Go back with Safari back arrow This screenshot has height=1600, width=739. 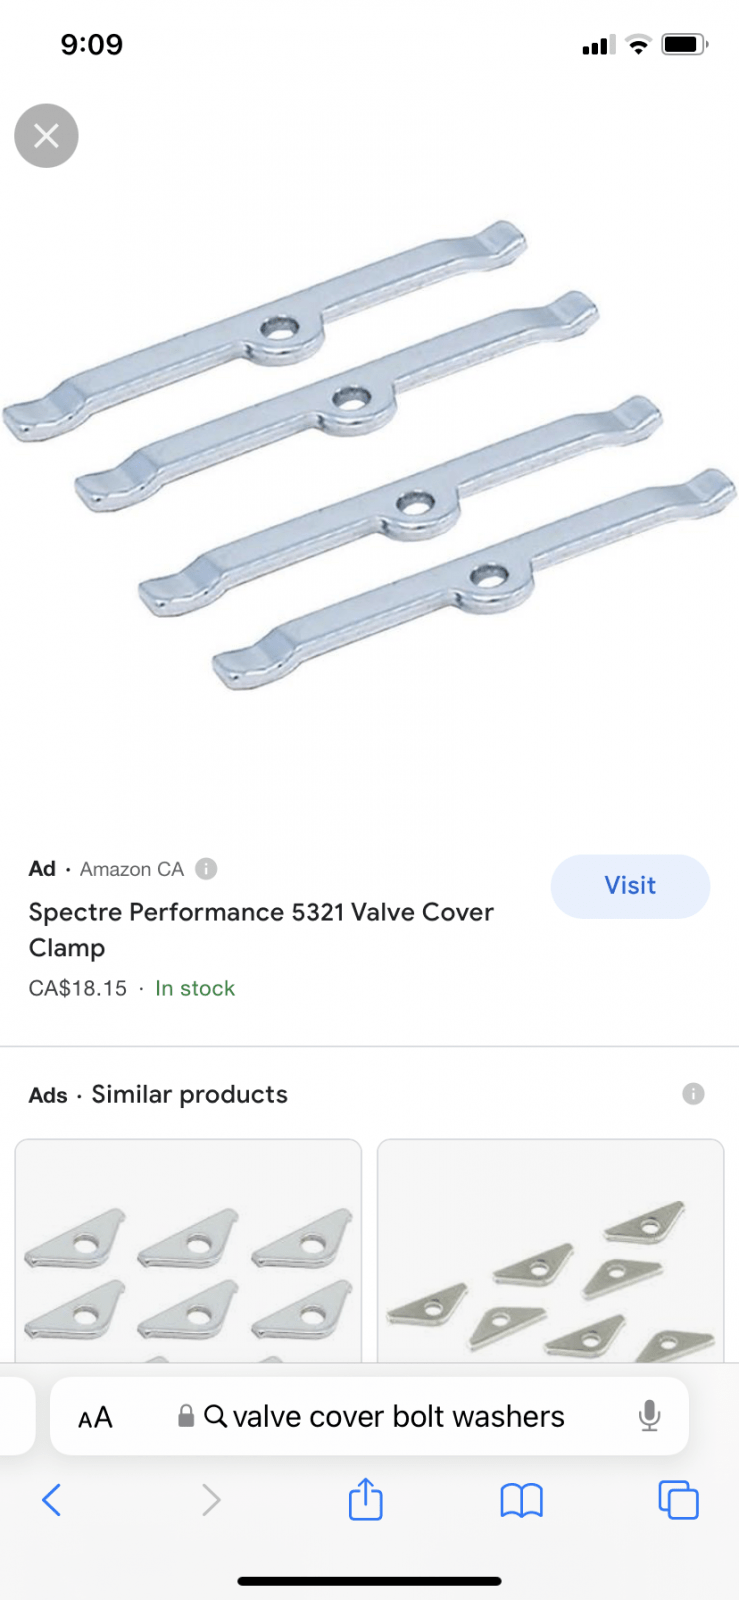pyautogui.click(x=52, y=1500)
